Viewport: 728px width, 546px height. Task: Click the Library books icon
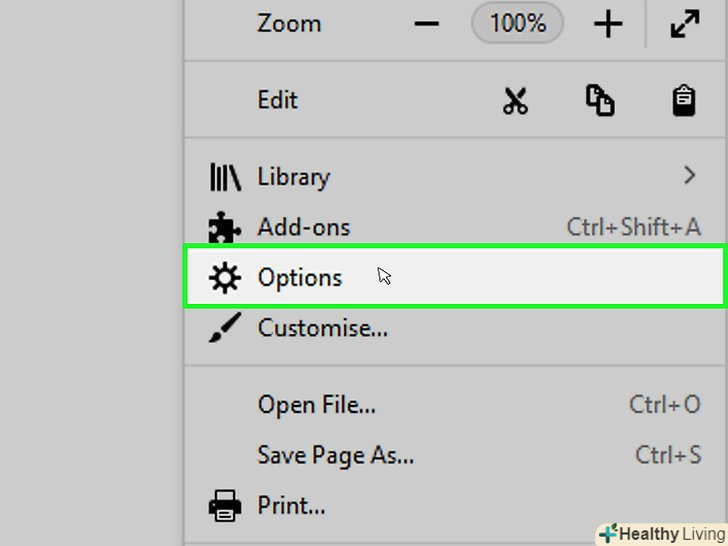(225, 177)
